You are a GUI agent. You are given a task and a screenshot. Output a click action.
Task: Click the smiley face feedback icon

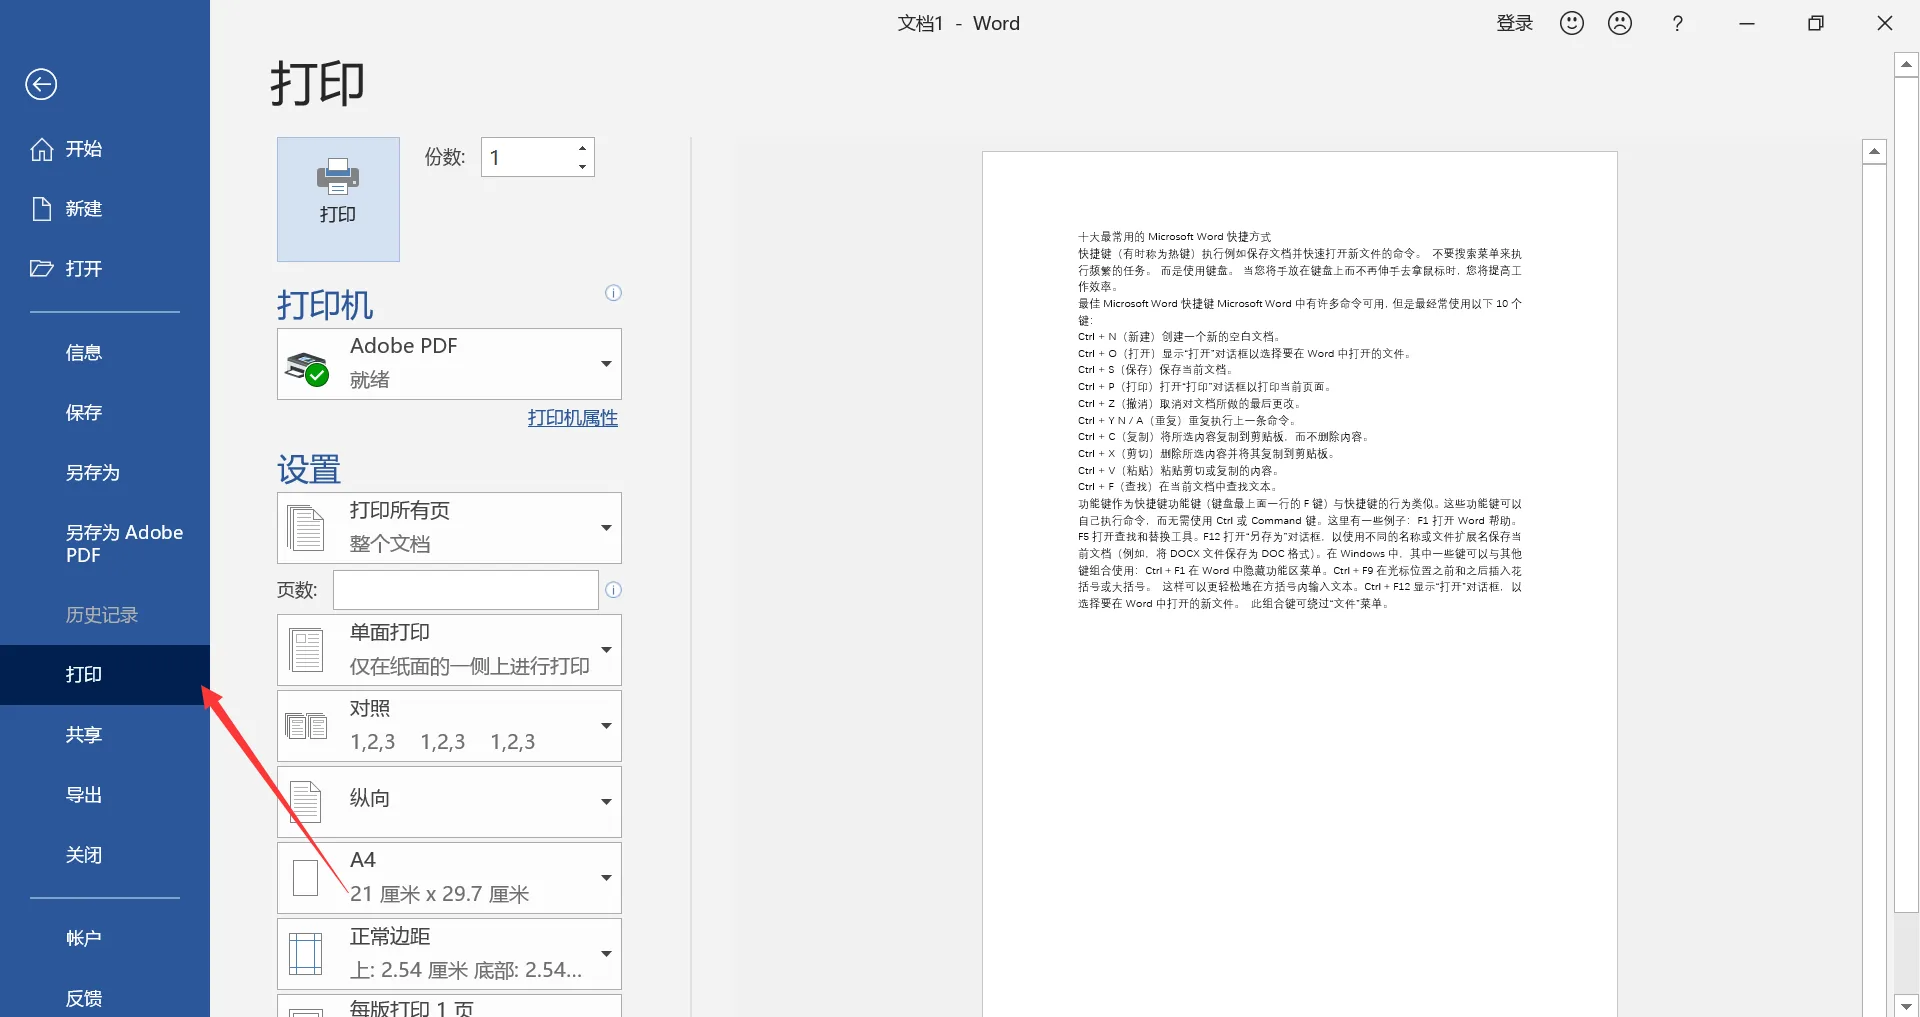click(x=1572, y=23)
